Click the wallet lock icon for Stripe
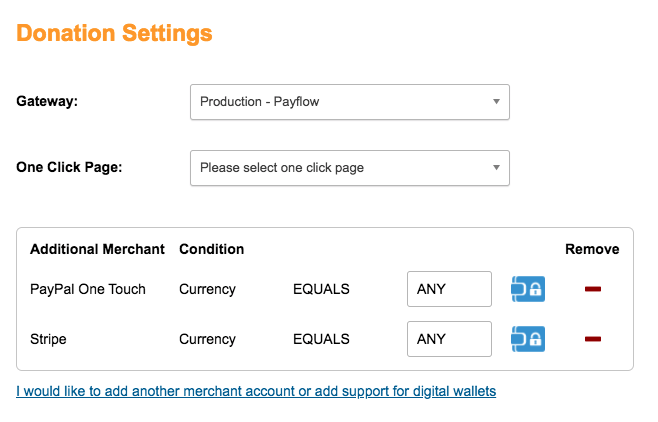This screenshot has width=658, height=422. [528, 339]
